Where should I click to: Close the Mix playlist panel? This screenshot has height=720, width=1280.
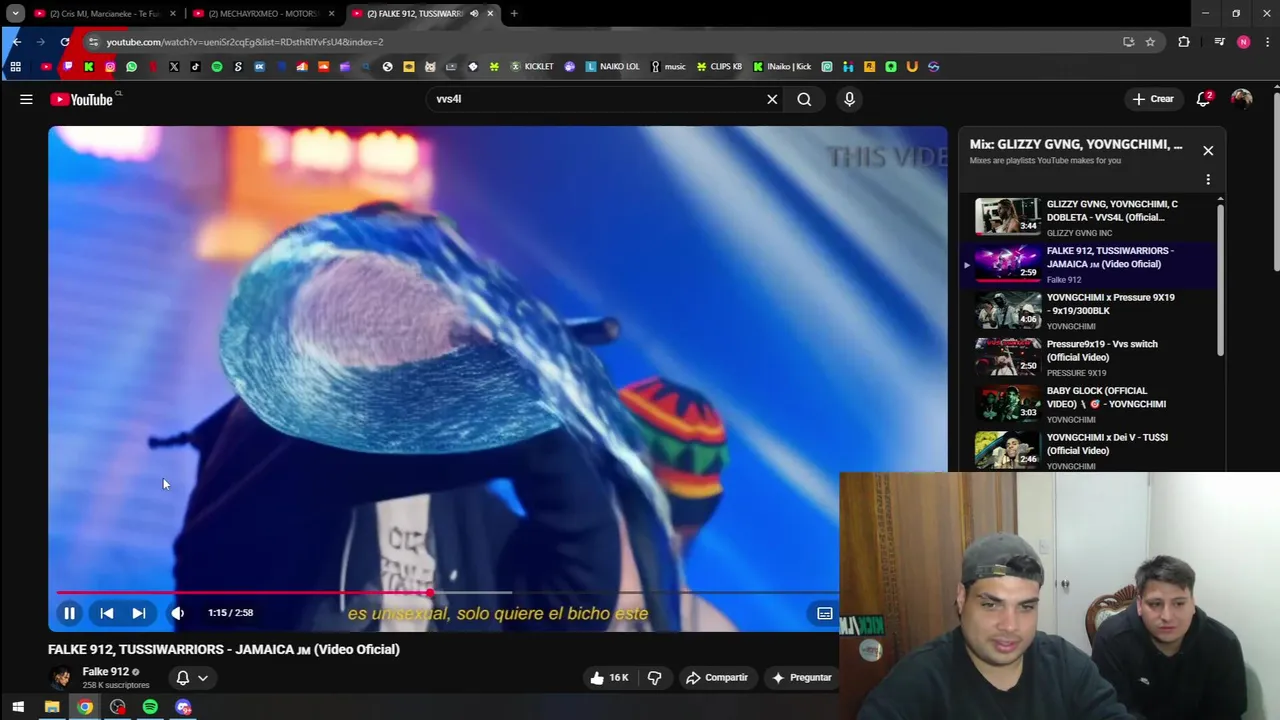(x=1208, y=150)
